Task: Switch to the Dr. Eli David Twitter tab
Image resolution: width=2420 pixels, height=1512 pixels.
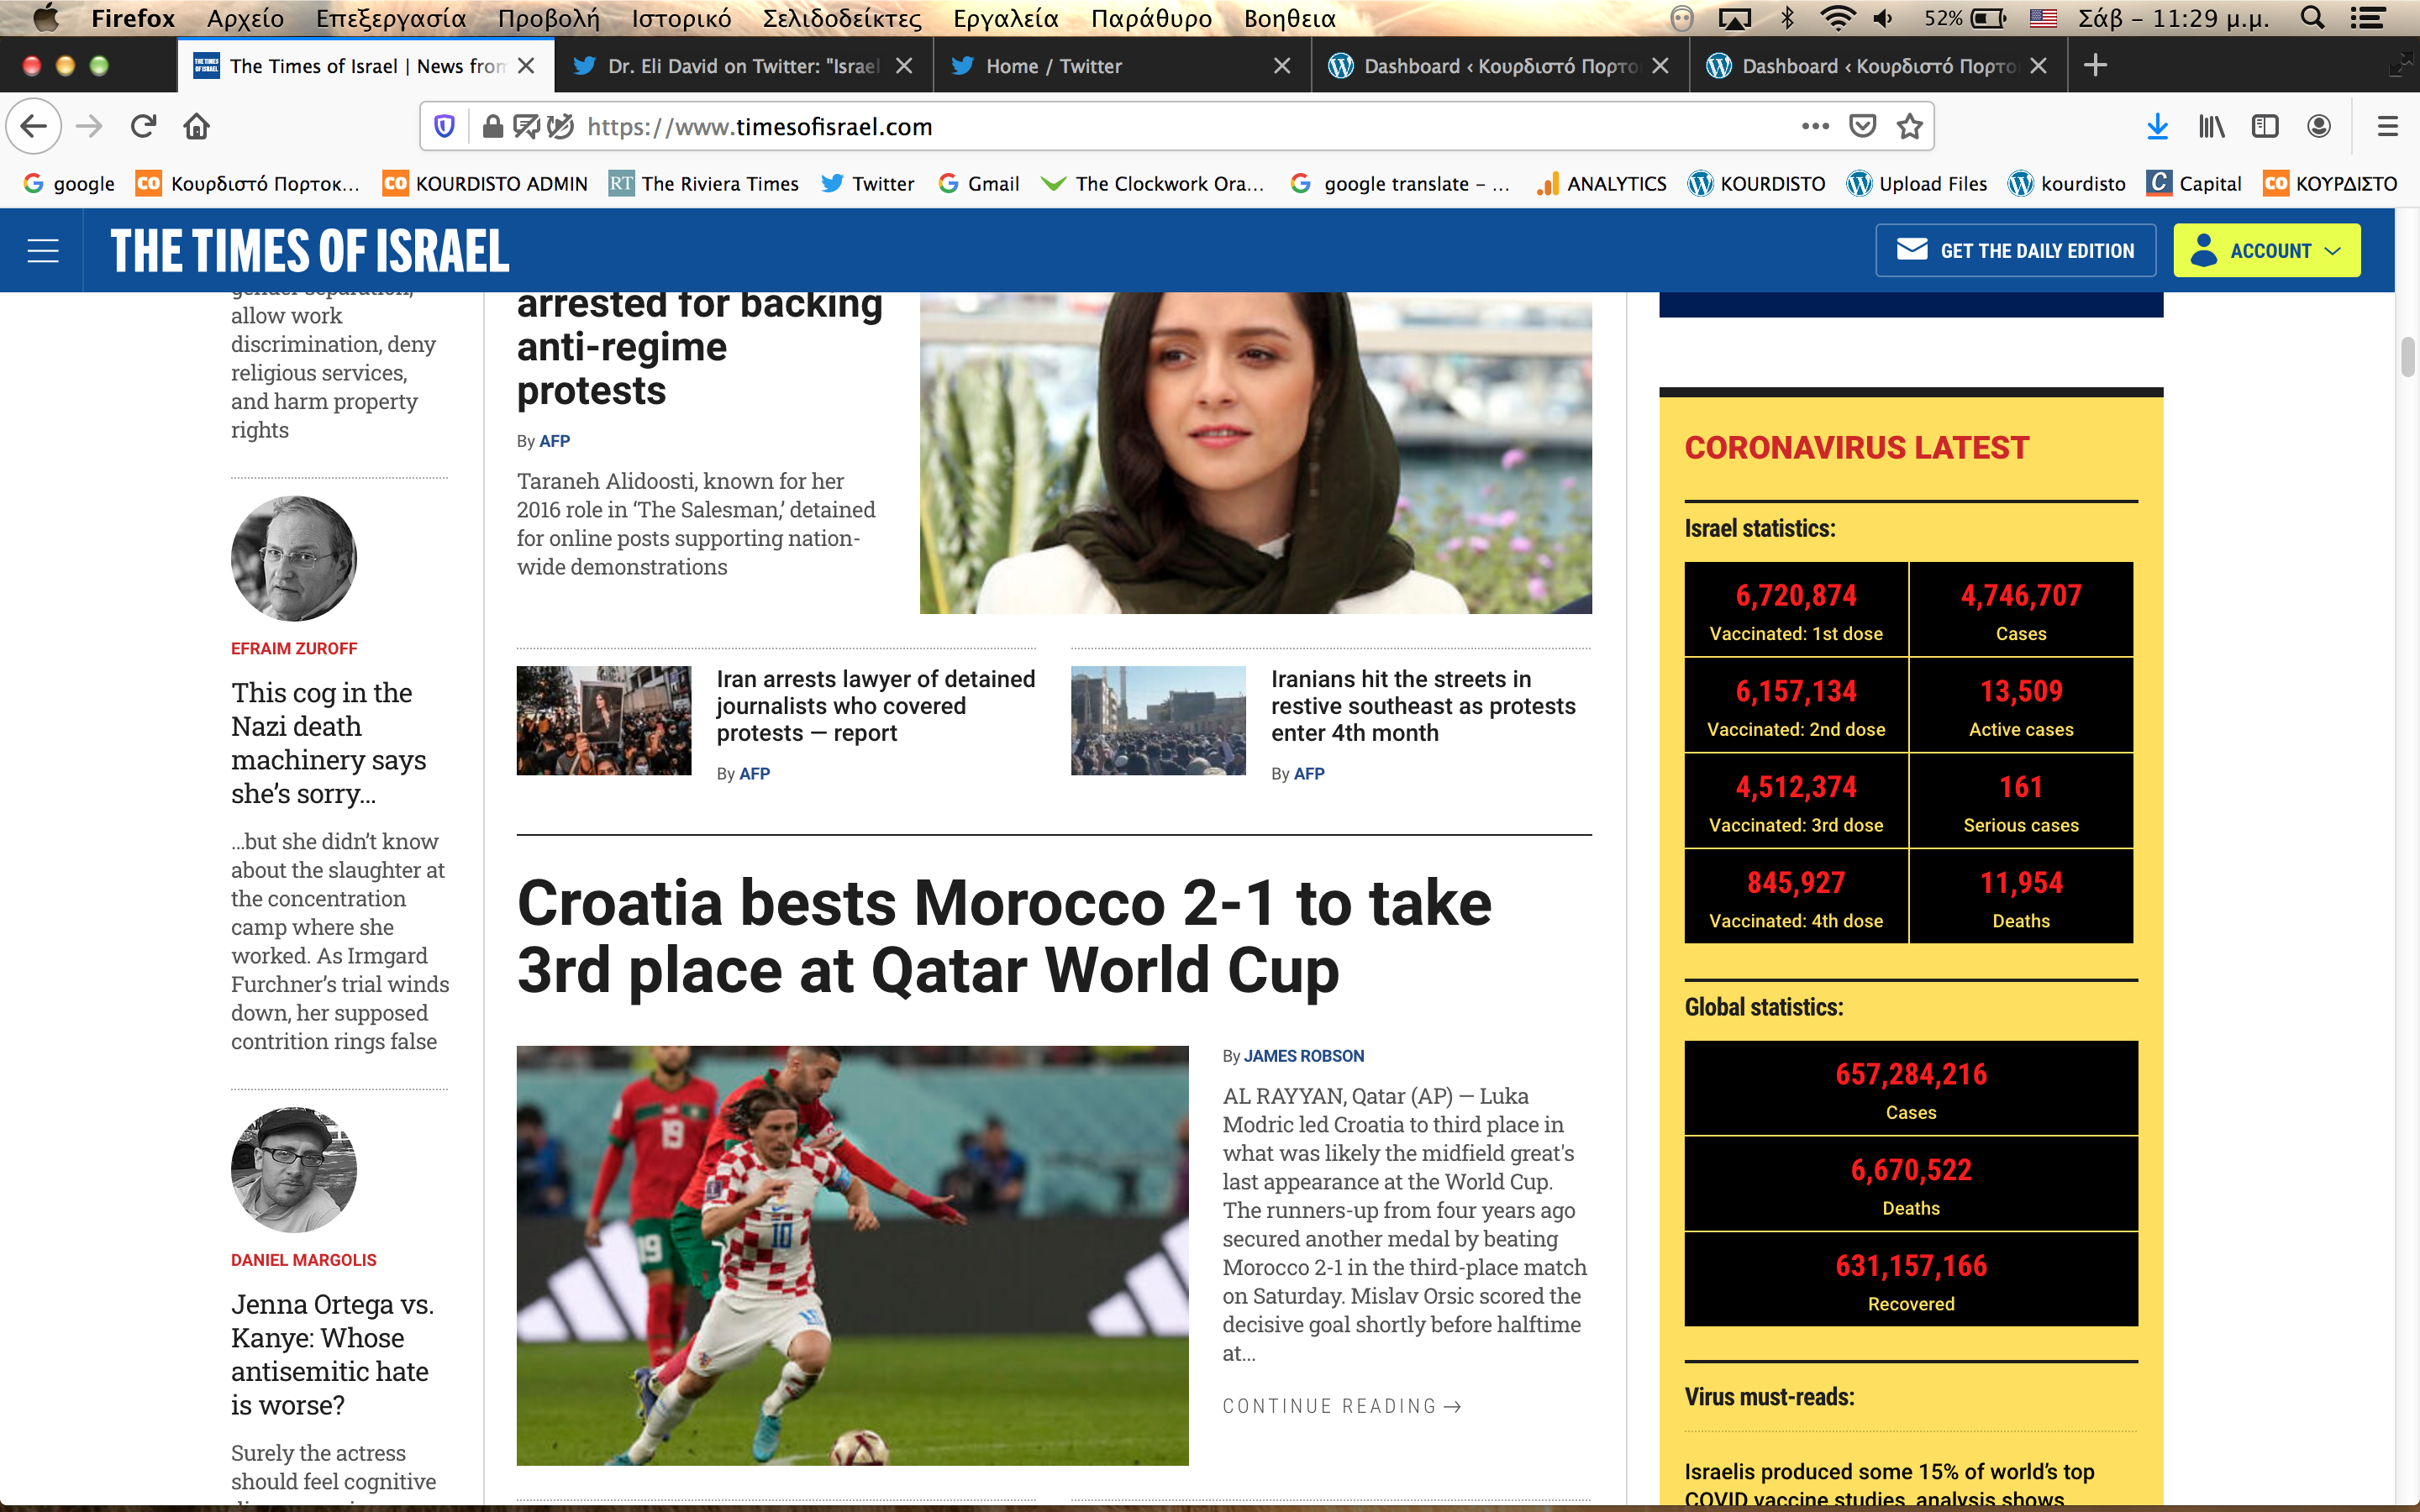Action: coord(743,66)
